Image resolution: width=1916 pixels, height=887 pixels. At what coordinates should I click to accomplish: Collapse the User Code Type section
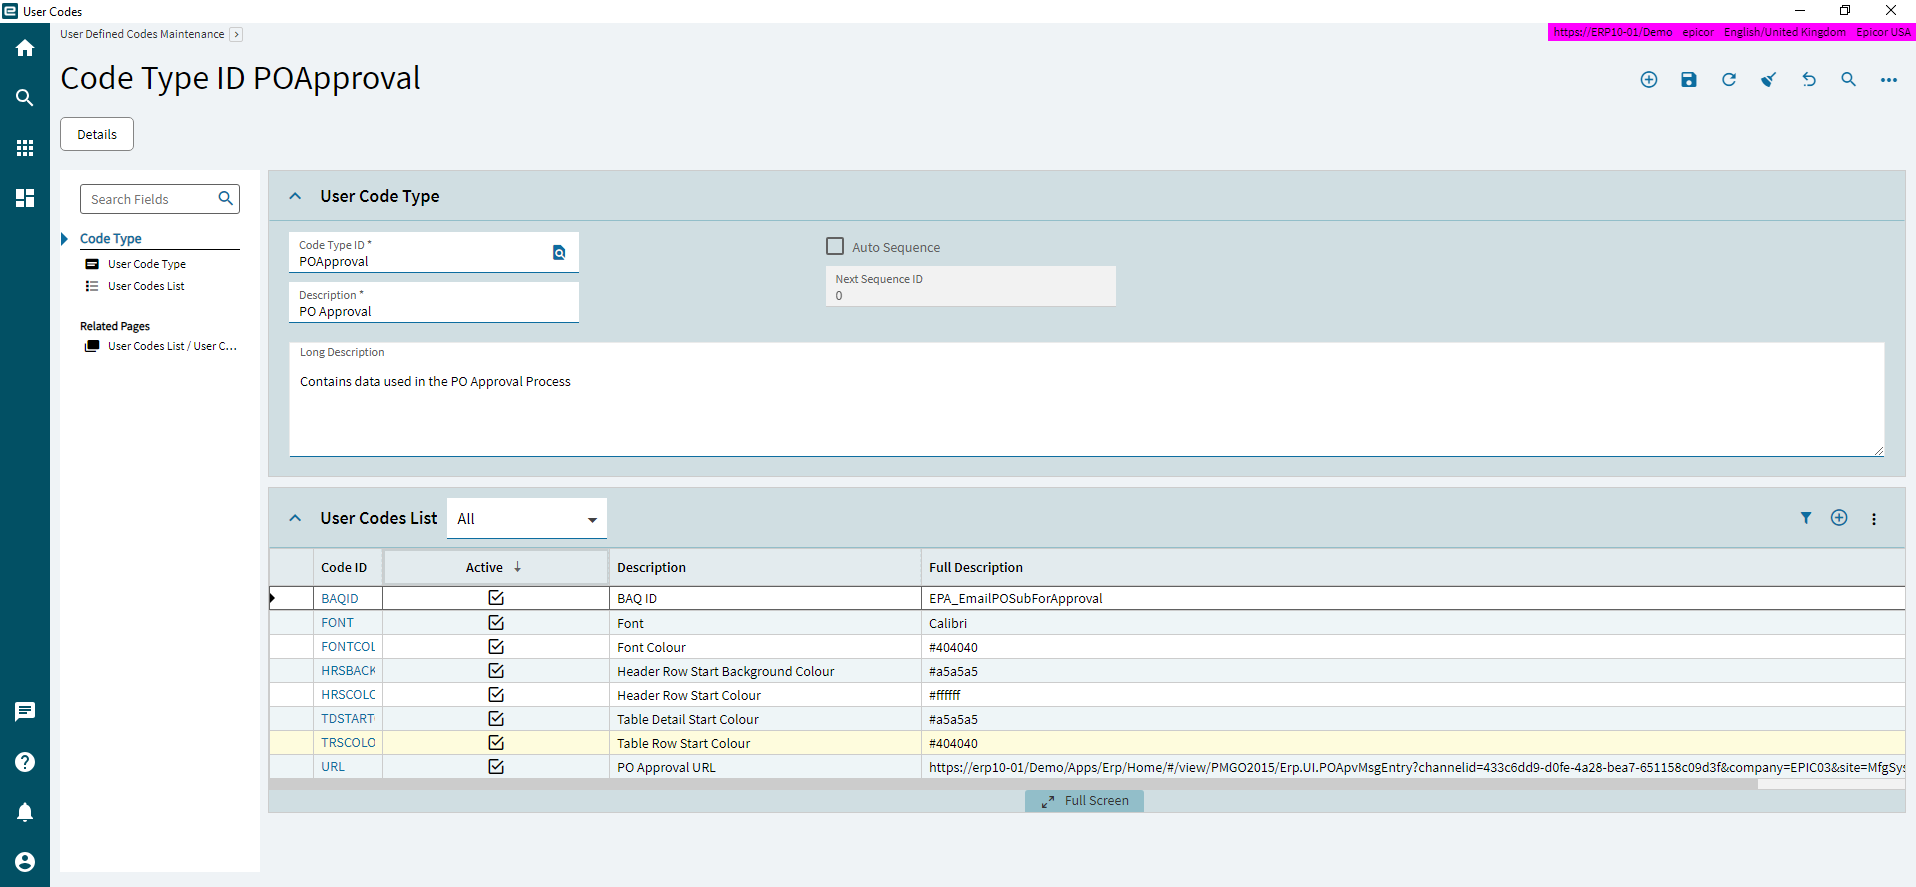(295, 197)
